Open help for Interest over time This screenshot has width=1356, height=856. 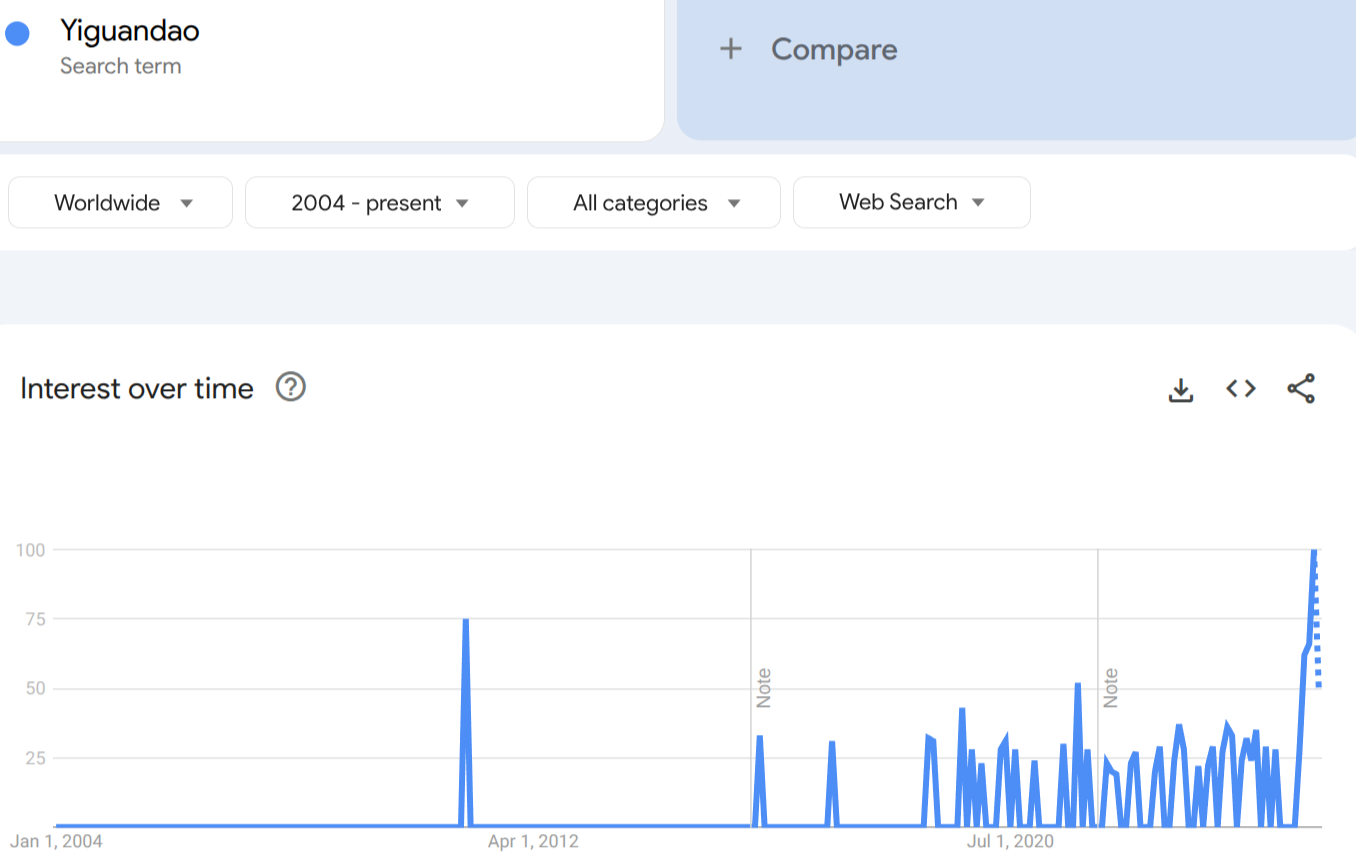[290, 387]
